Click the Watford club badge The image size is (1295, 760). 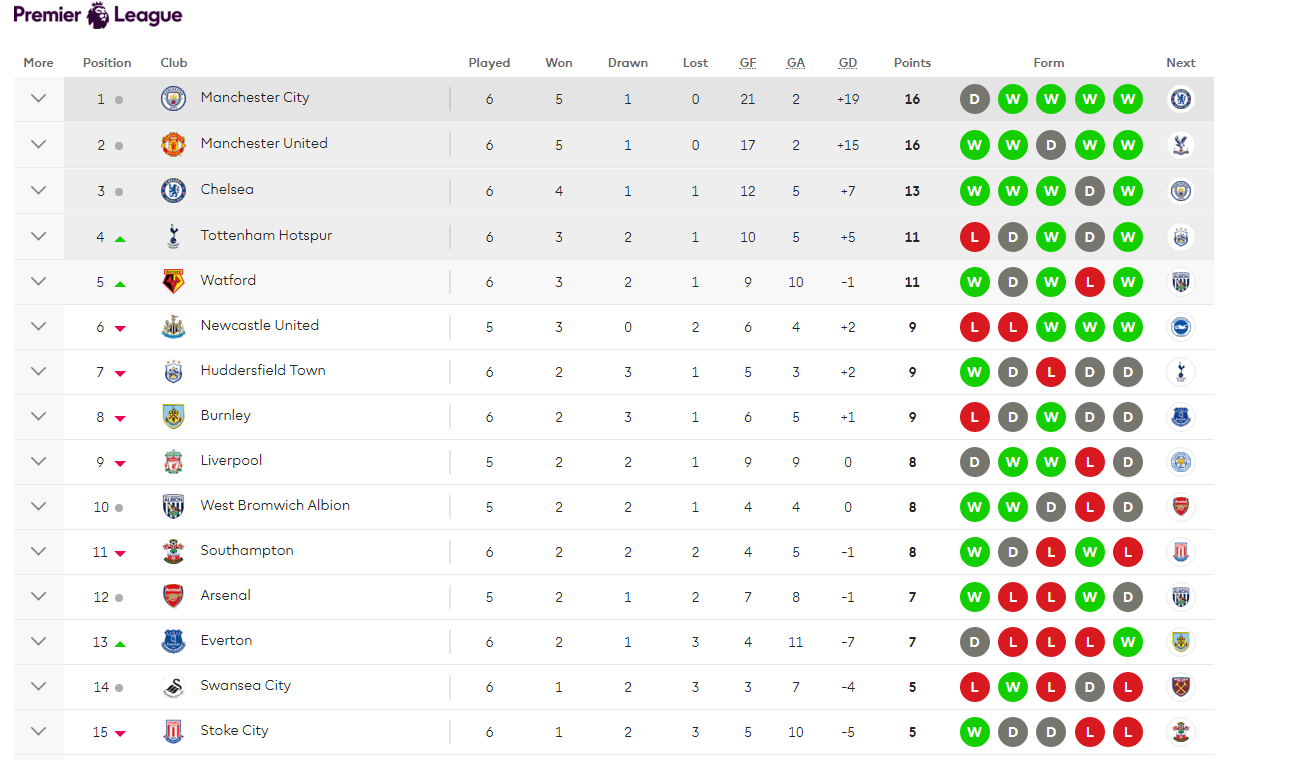tap(174, 282)
